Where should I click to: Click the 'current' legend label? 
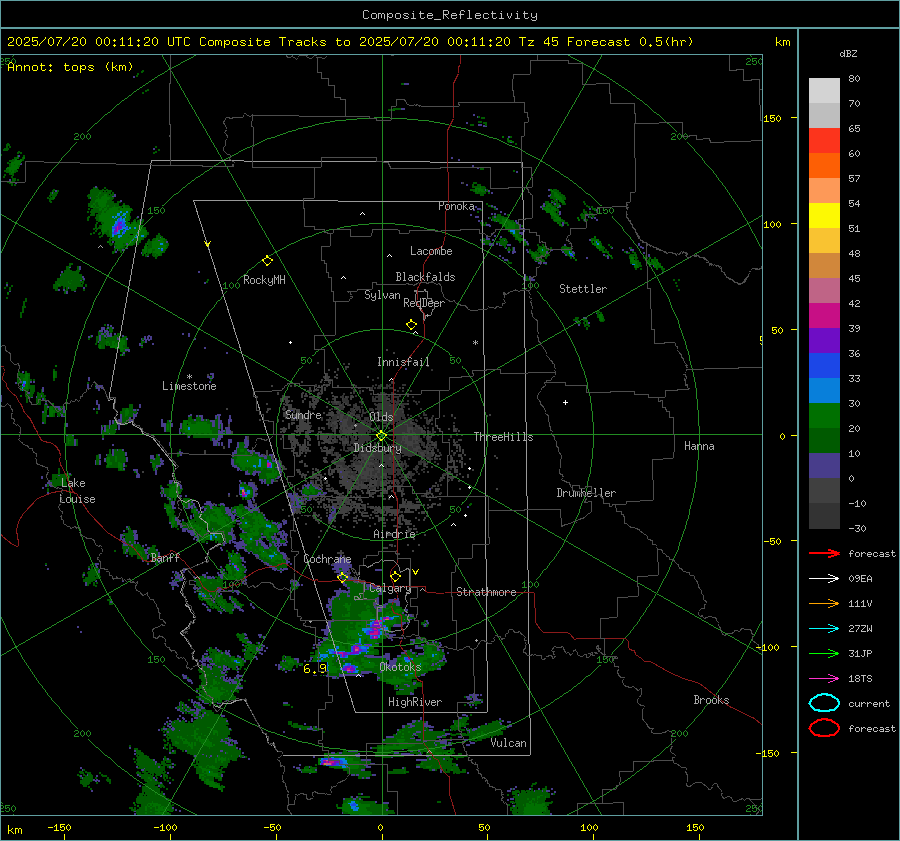coord(869,704)
